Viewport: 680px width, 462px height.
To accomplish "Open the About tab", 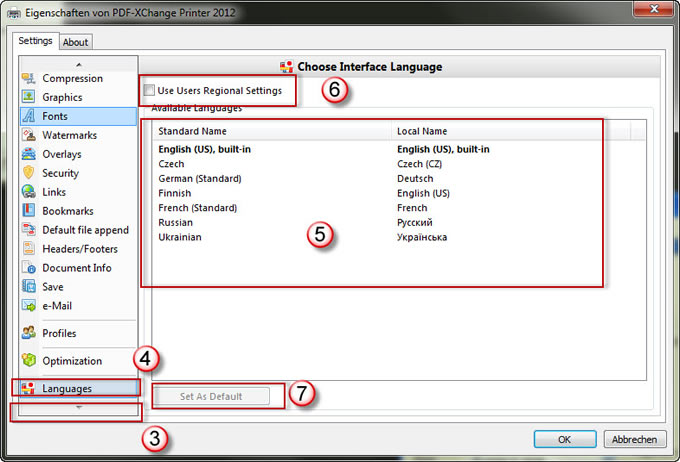I will [75, 42].
